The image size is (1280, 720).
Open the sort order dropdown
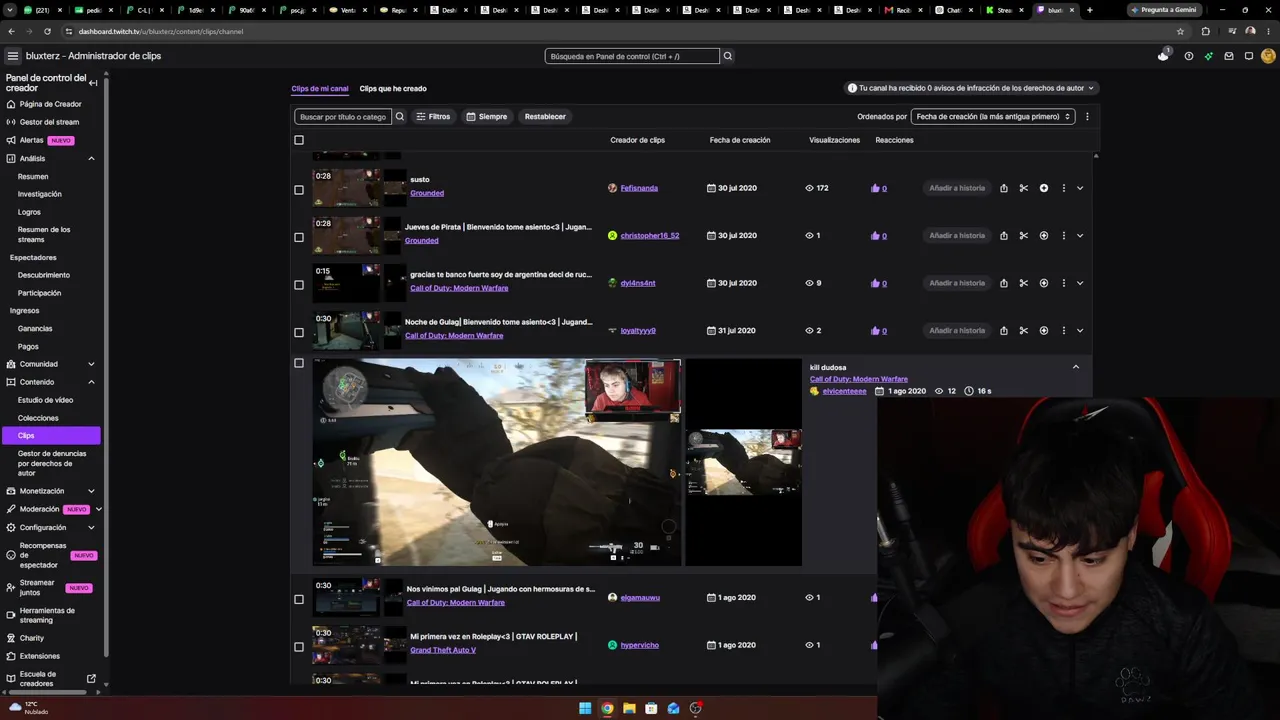993,116
